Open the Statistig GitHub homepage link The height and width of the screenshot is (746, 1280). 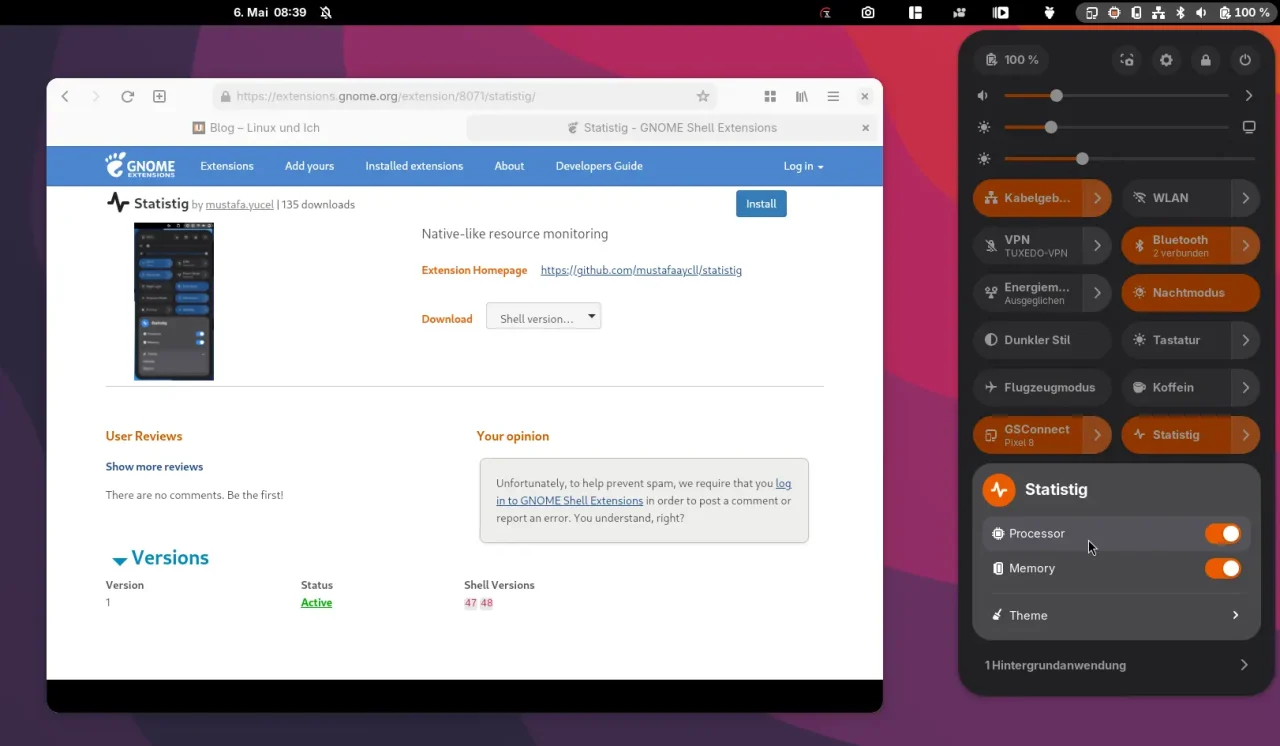pyautogui.click(x=641, y=270)
